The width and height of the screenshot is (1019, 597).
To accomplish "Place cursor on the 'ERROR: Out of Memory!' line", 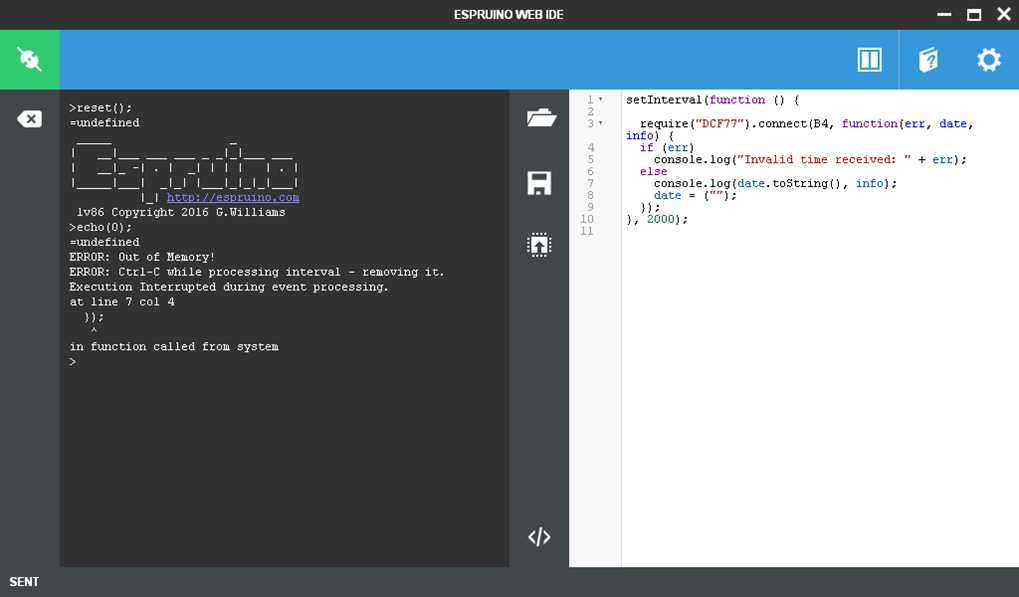I will 142,257.
